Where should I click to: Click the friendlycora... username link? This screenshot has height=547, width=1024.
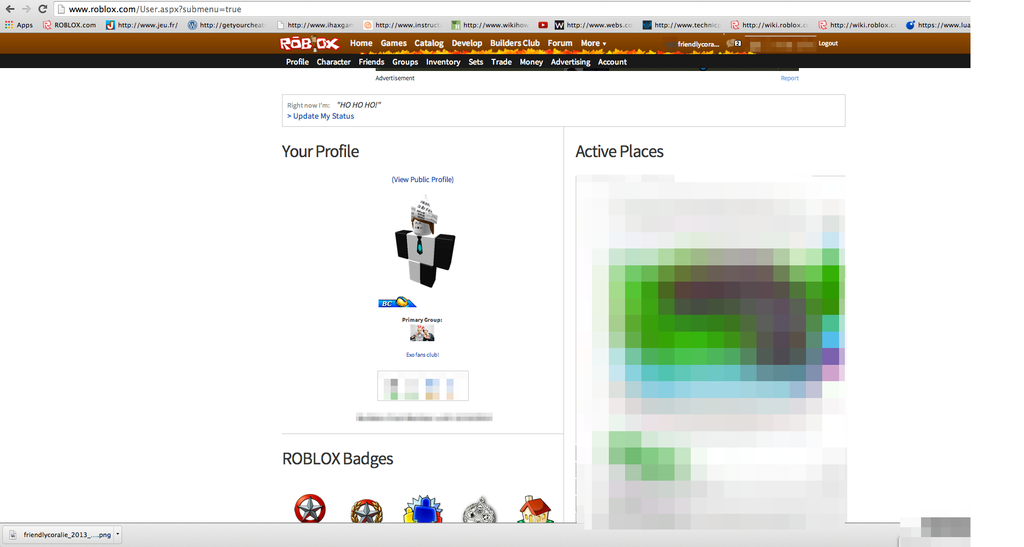click(698, 44)
